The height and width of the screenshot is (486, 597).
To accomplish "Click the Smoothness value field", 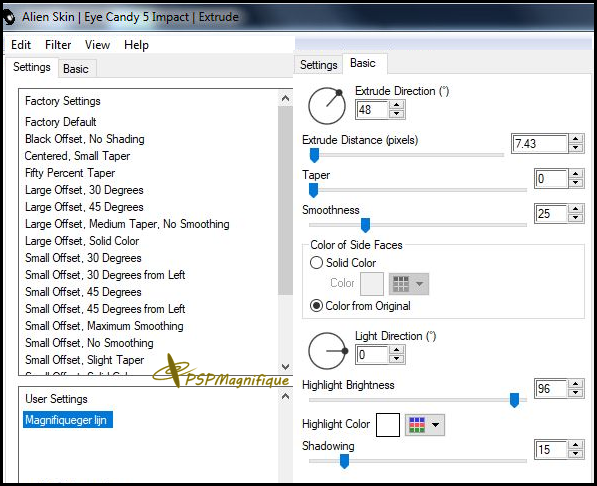I will pos(551,214).
